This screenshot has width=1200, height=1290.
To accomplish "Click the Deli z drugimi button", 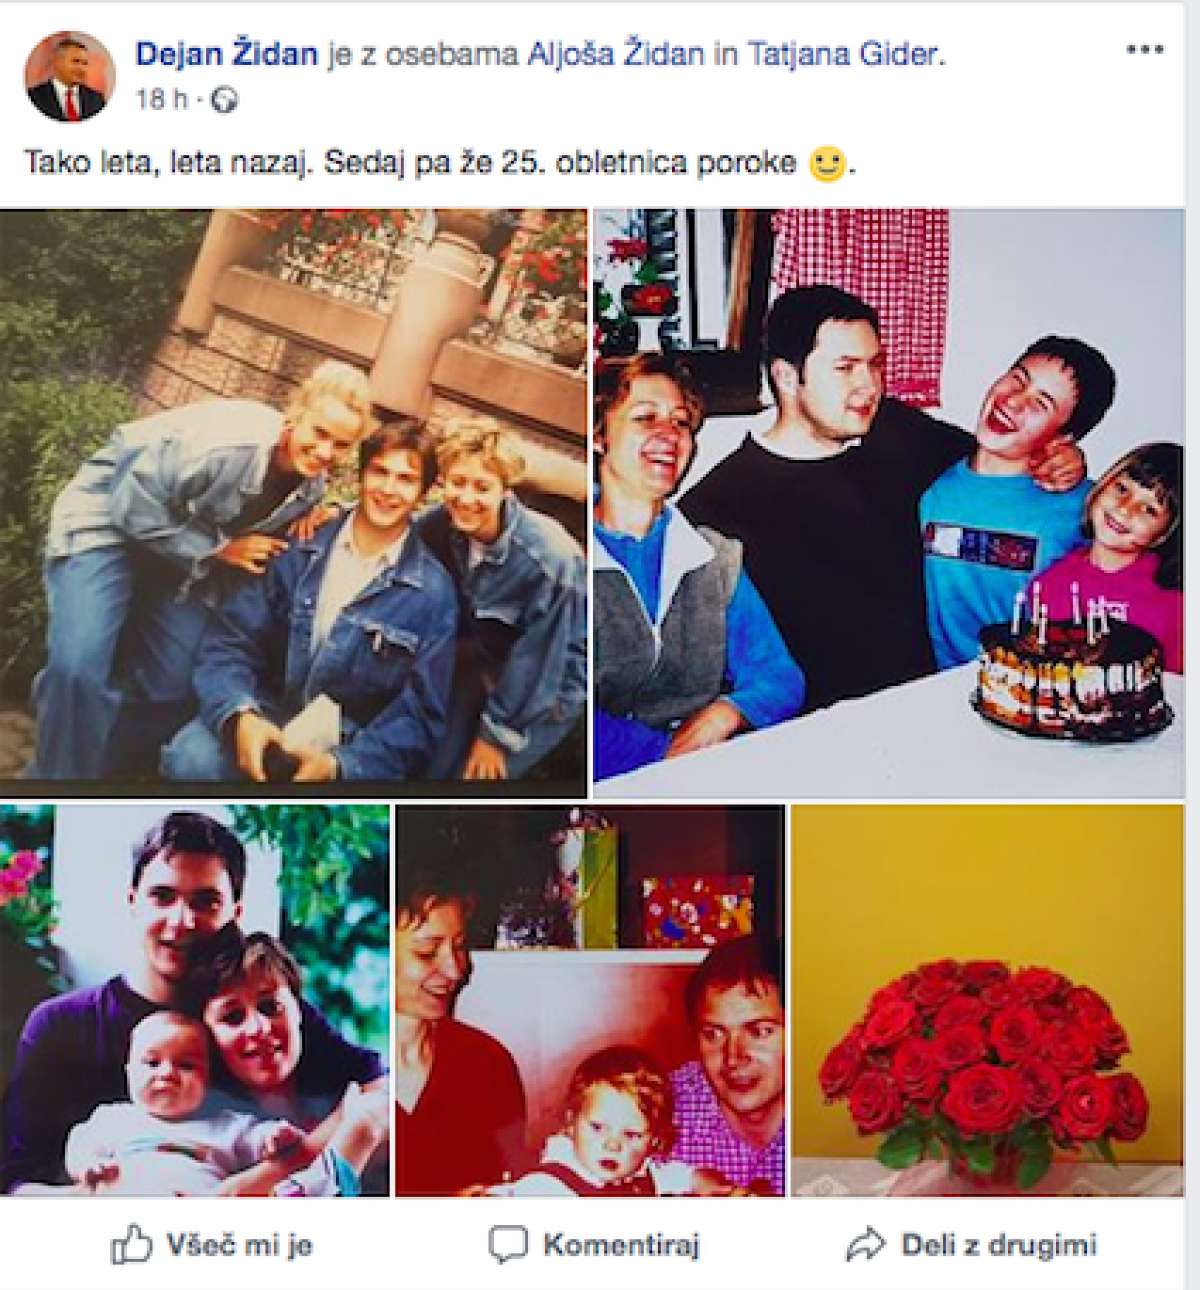I will click(x=971, y=1245).
